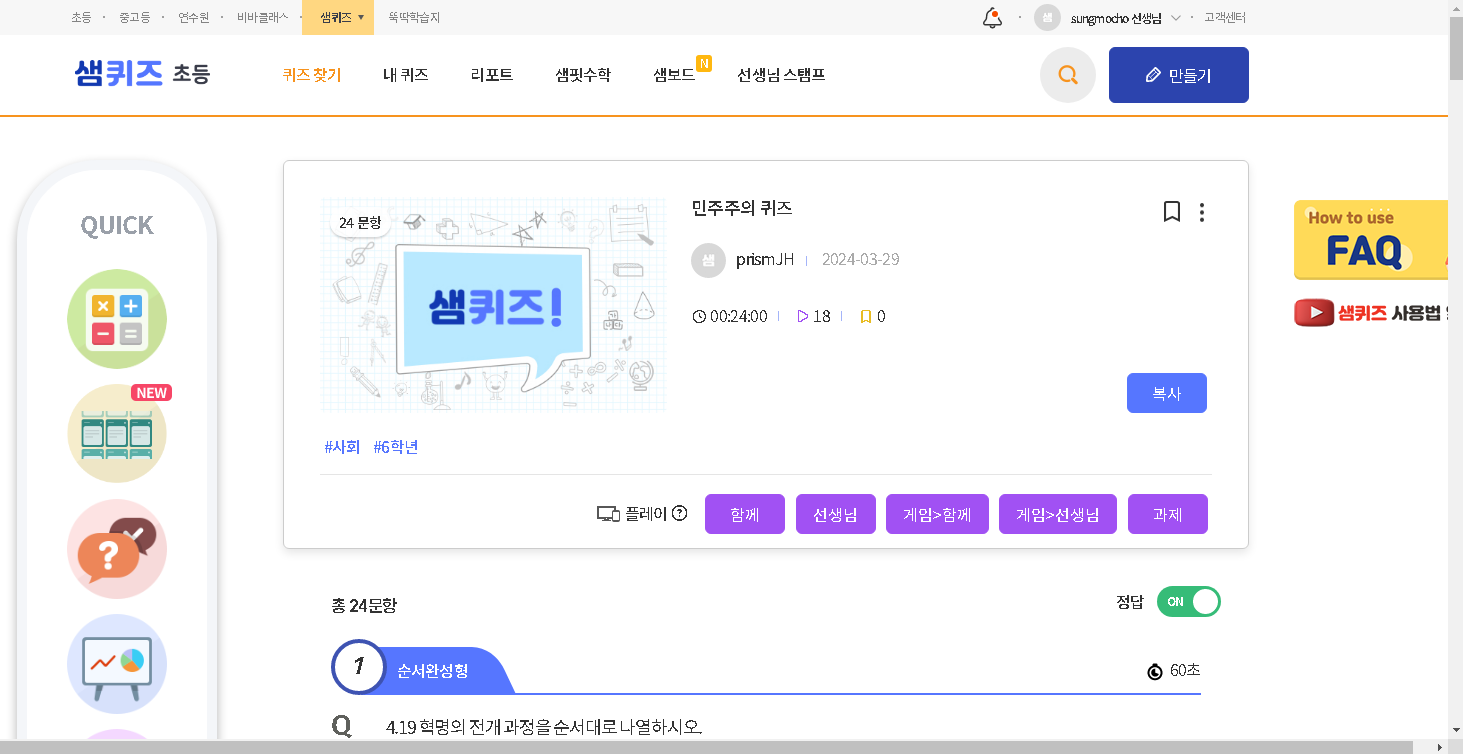The width and height of the screenshot is (1463, 754).
Task: Open the calculator quick icon
Action: 117,319
